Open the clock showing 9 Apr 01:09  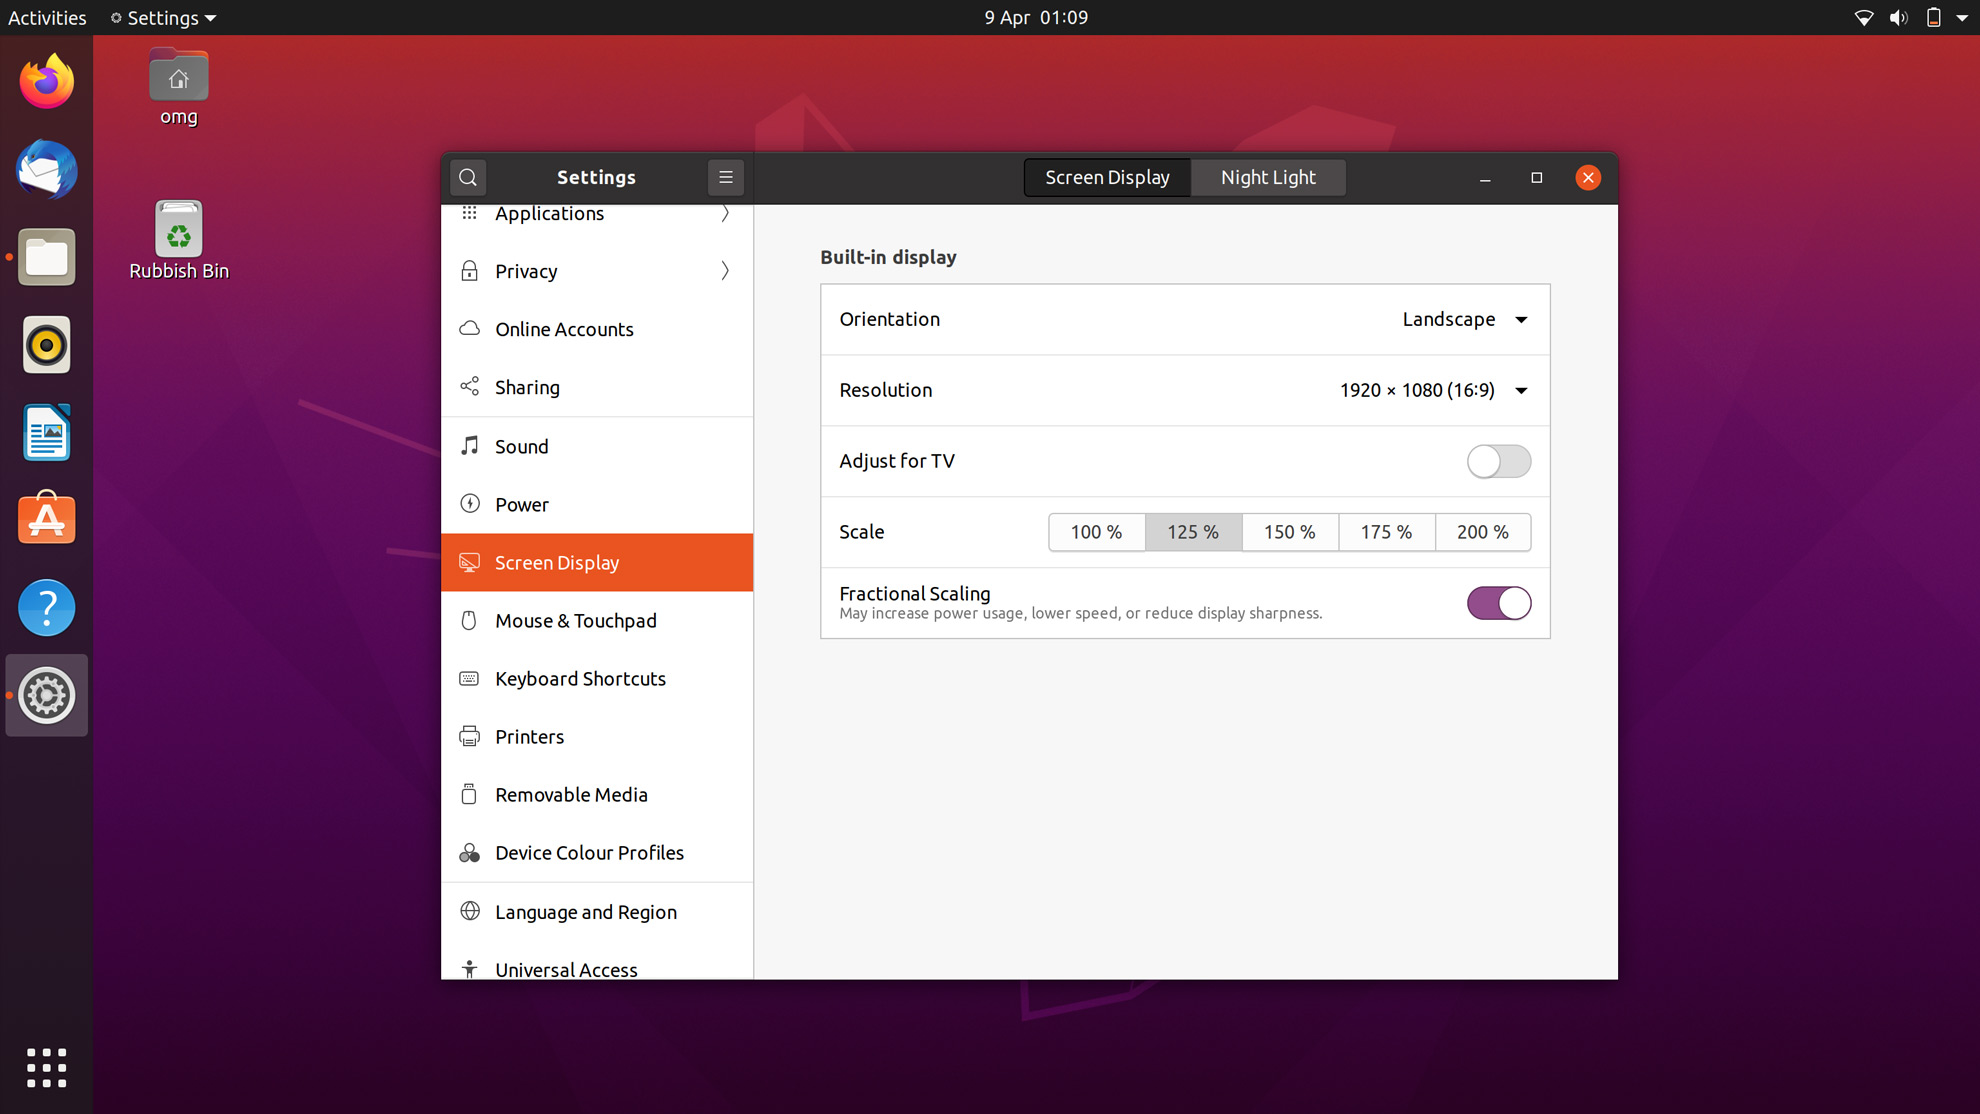click(1036, 17)
